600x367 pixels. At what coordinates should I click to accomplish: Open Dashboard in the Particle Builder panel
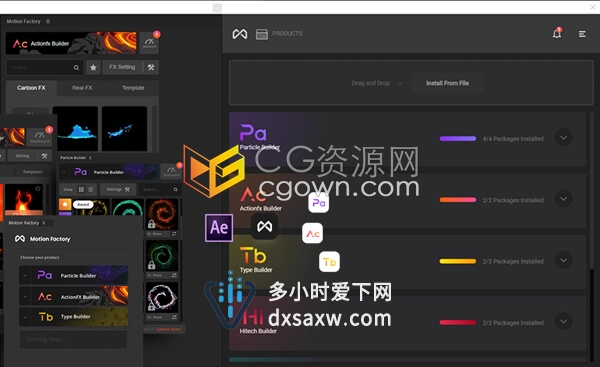171,172
